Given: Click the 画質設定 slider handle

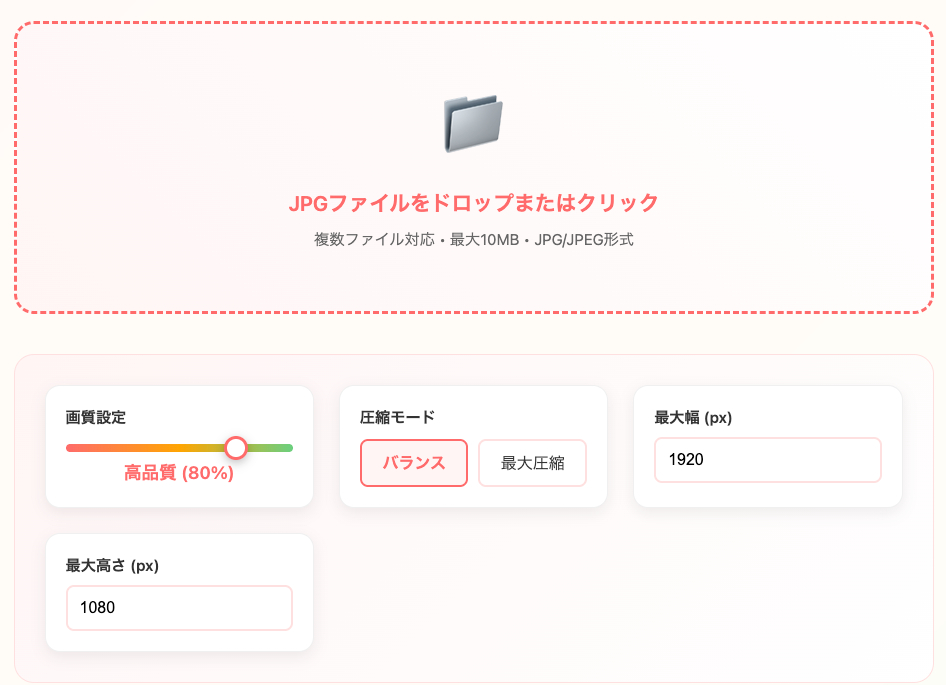Looking at the screenshot, I should tap(236, 447).
